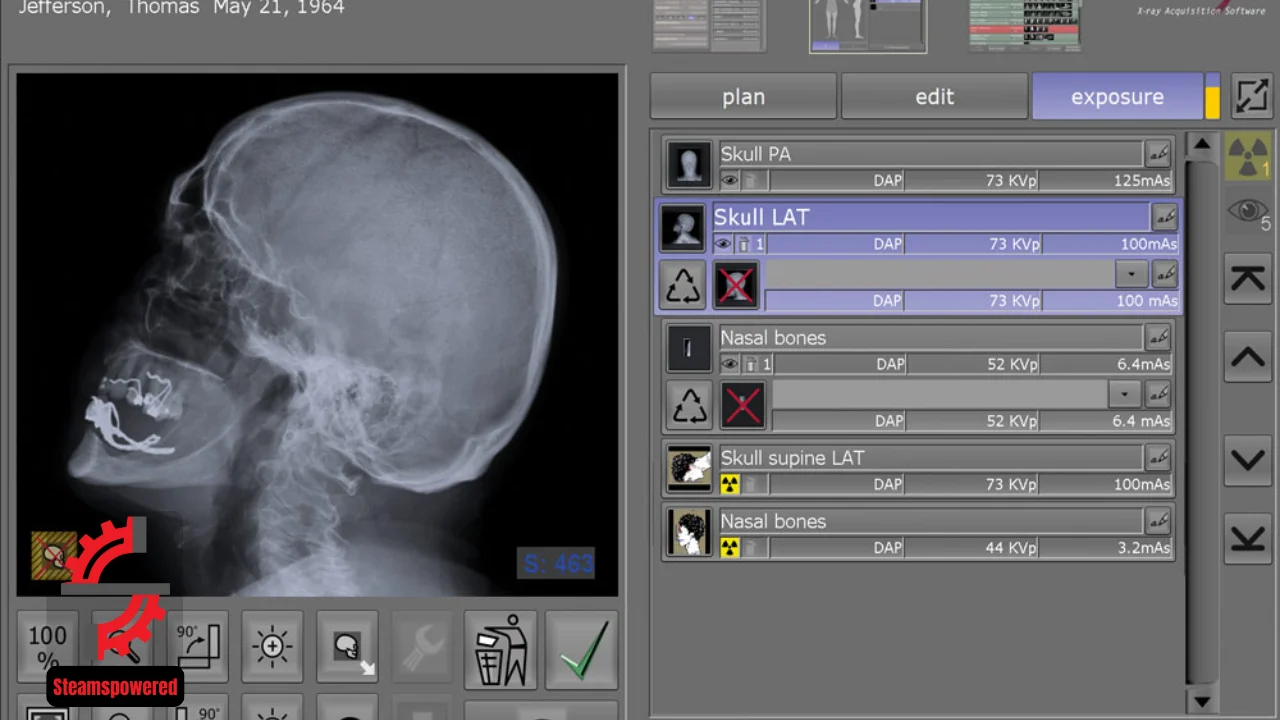Select the first Nasal bones thumbnail
The image size is (1280, 720).
[x=689, y=348]
